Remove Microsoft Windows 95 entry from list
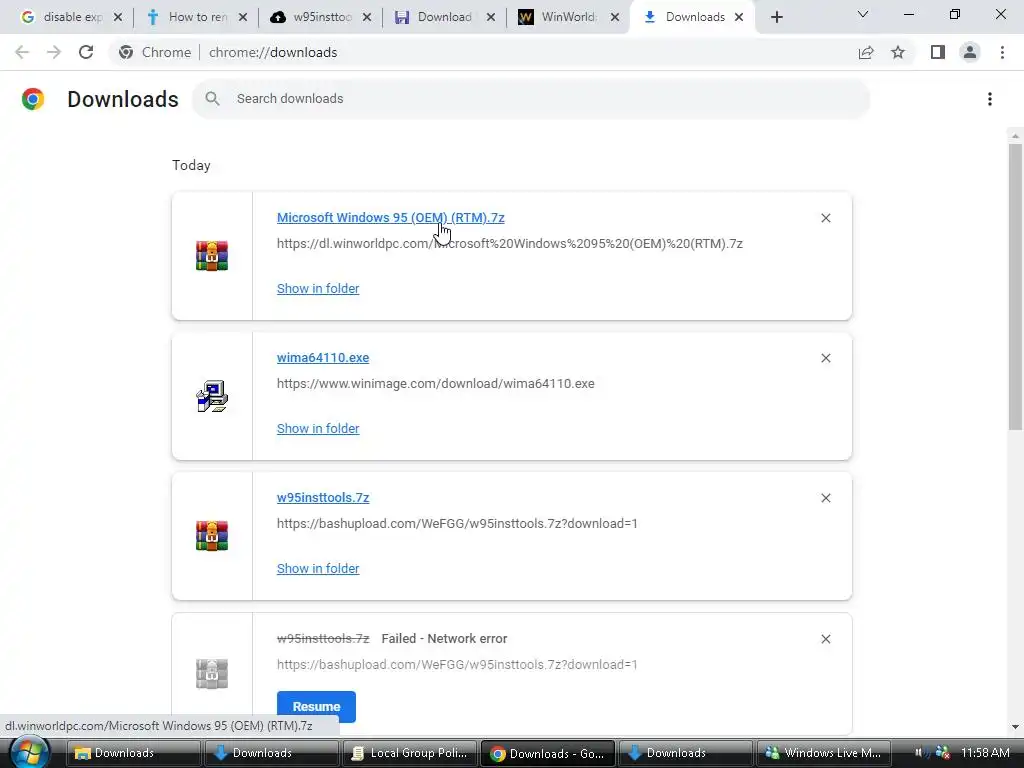The image size is (1024, 768). (x=825, y=218)
